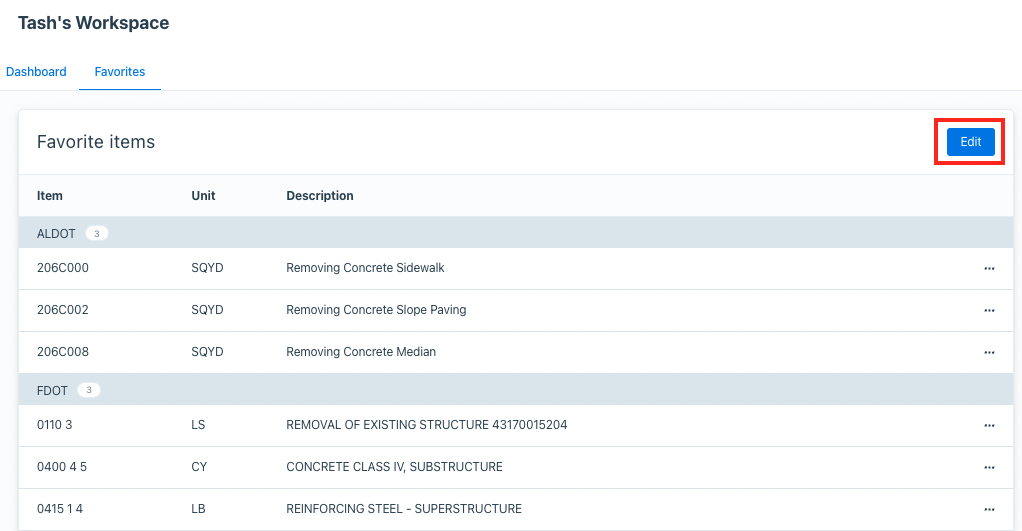Open more options for Removing Concrete Median
1022x531 pixels.
[989, 352]
